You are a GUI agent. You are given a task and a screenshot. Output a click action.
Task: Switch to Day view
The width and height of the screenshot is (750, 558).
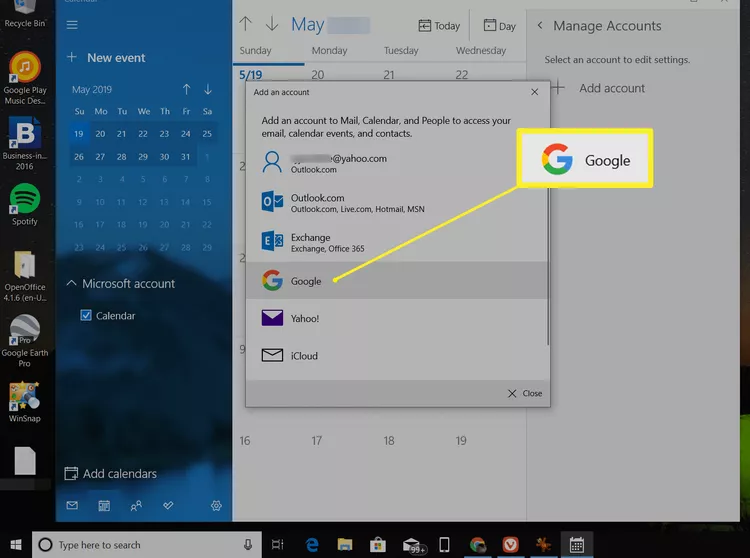(x=499, y=26)
